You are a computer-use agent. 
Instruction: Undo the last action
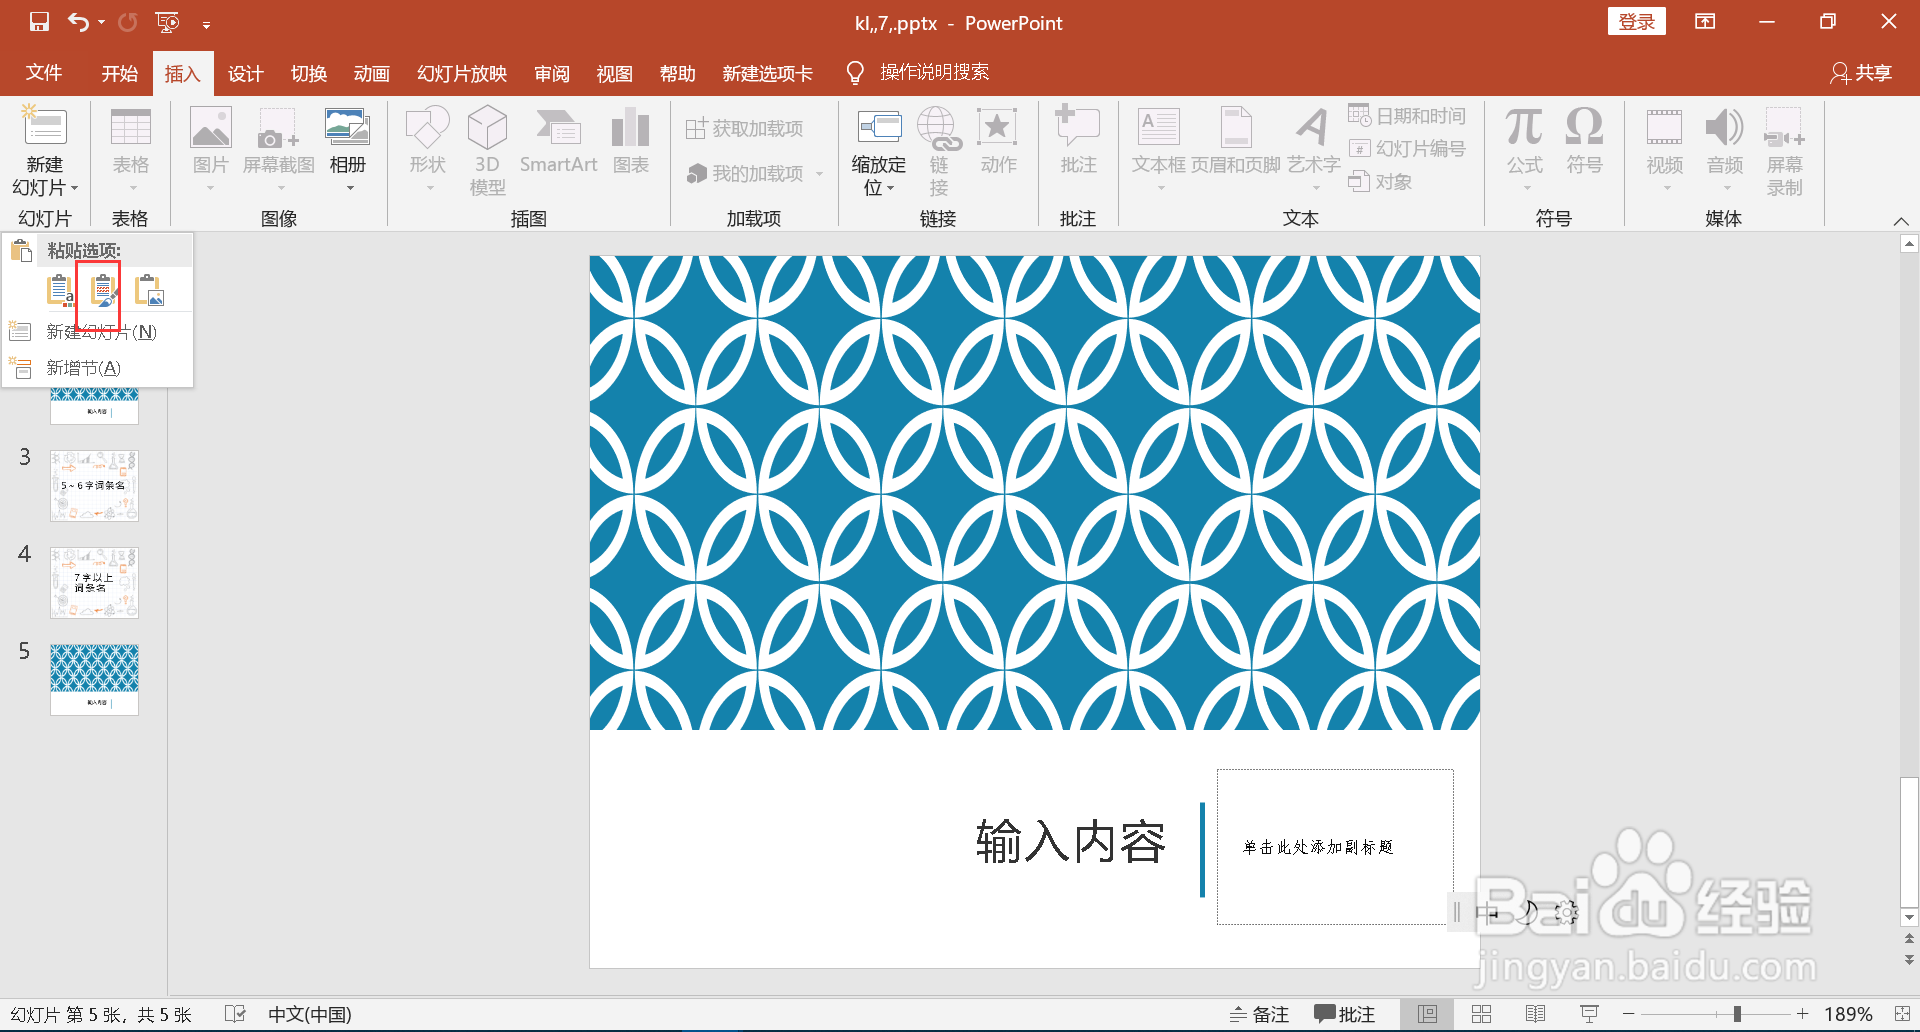click(x=78, y=22)
